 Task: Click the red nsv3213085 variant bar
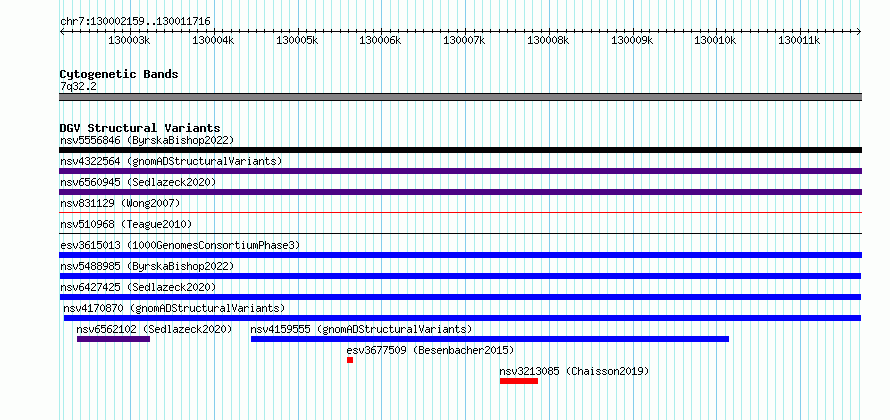tap(519, 381)
